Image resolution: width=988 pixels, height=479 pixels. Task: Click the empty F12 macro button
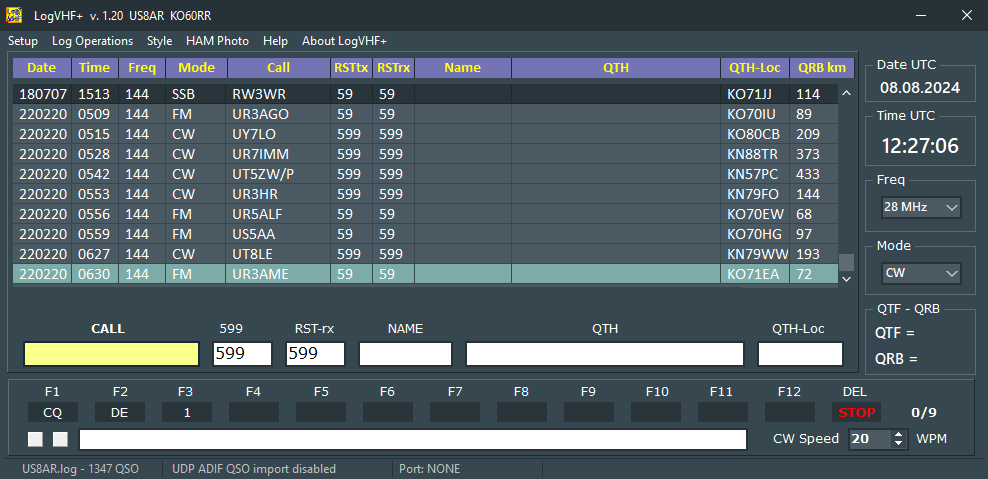tap(790, 412)
